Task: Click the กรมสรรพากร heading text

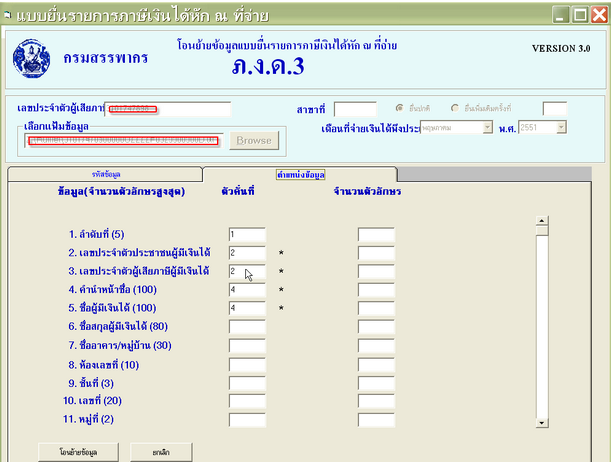Action: click(106, 58)
